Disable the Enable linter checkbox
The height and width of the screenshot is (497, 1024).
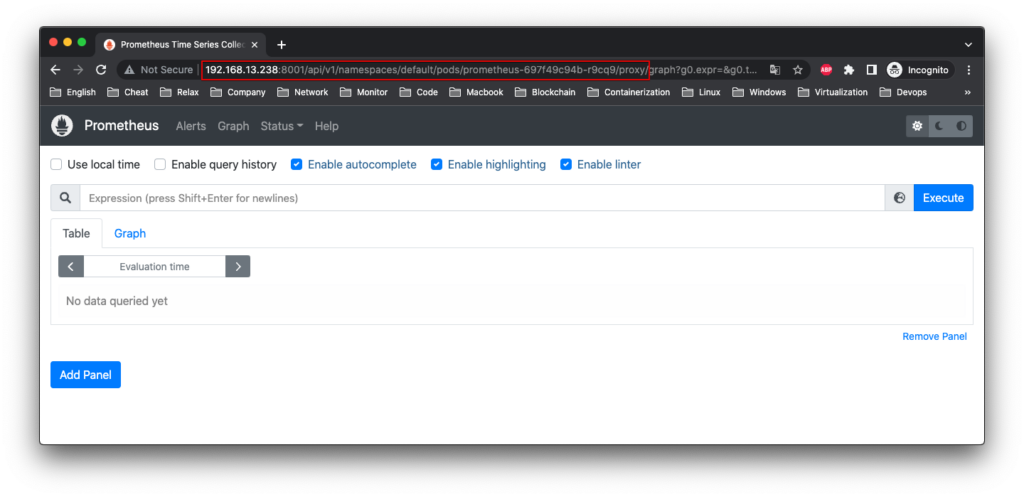[566, 165]
